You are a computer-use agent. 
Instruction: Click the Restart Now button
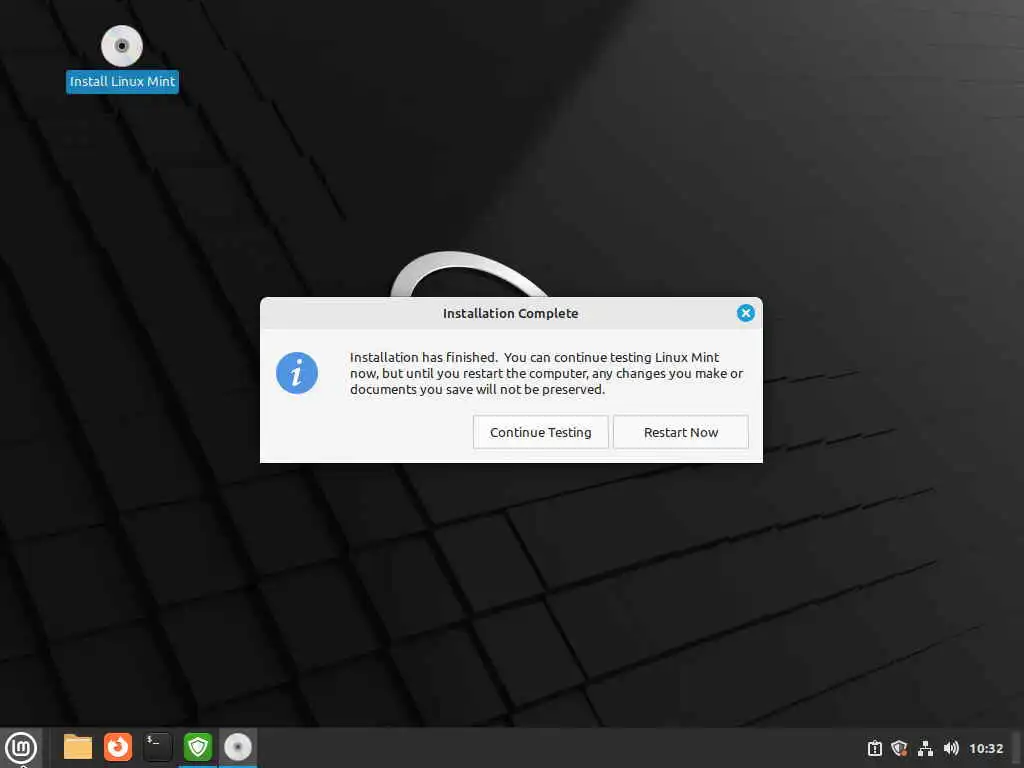point(680,432)
